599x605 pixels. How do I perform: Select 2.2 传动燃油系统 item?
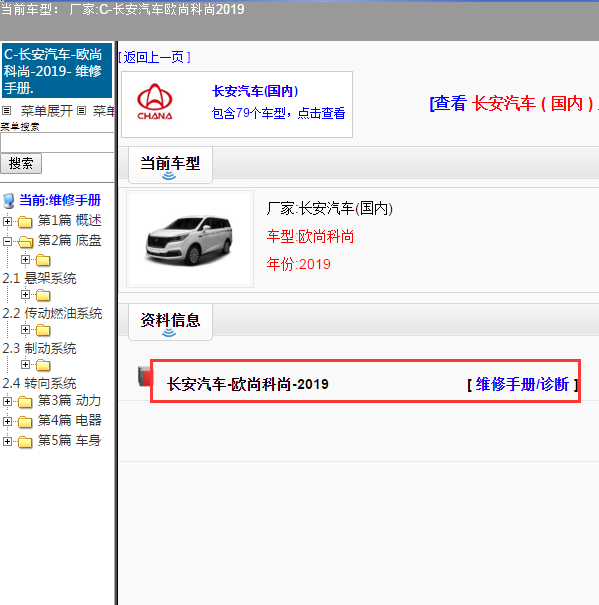[52, 313]
